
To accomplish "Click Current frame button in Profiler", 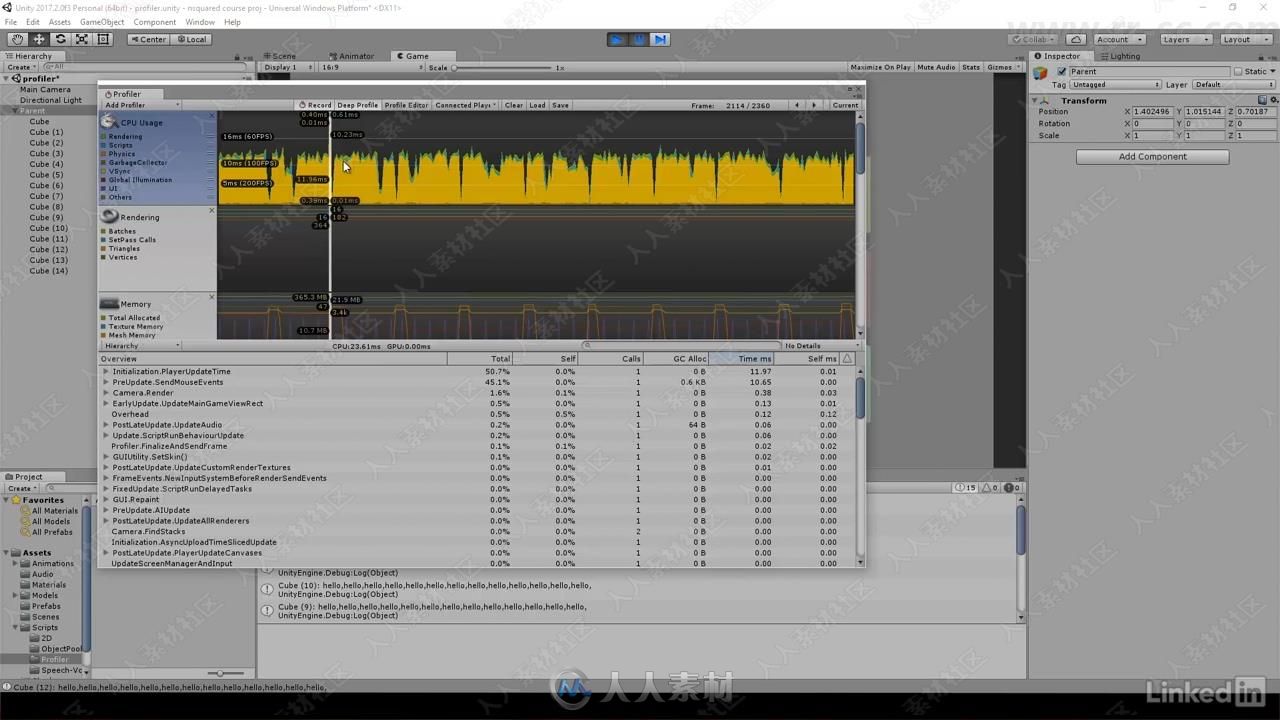I will 845,105.
